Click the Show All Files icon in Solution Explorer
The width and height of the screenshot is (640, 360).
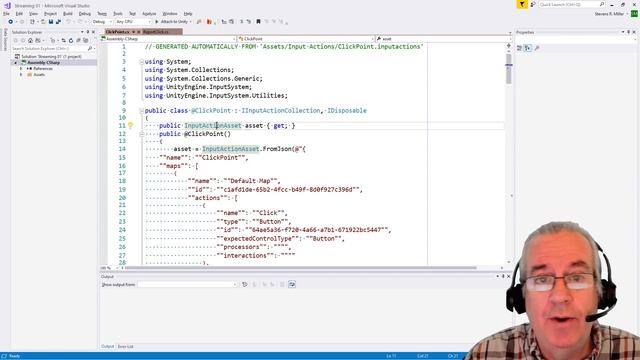click(x=85, y=40)
